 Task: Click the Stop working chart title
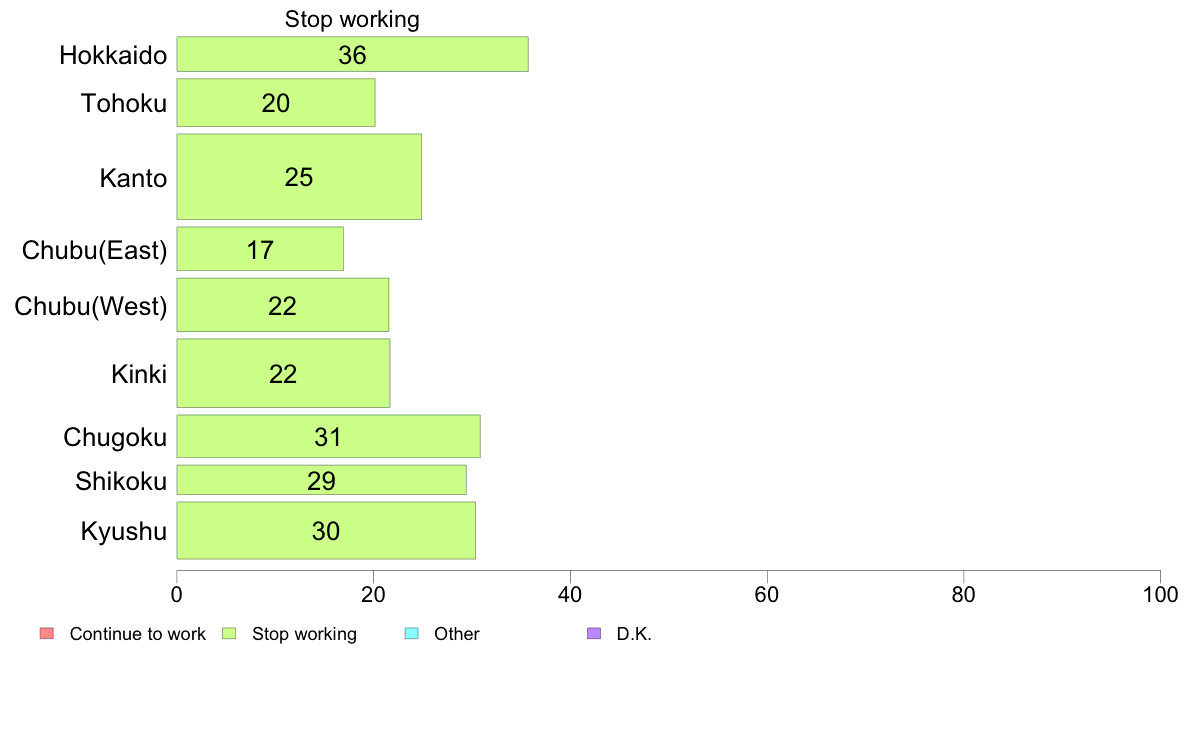click(x=352, y=19)
